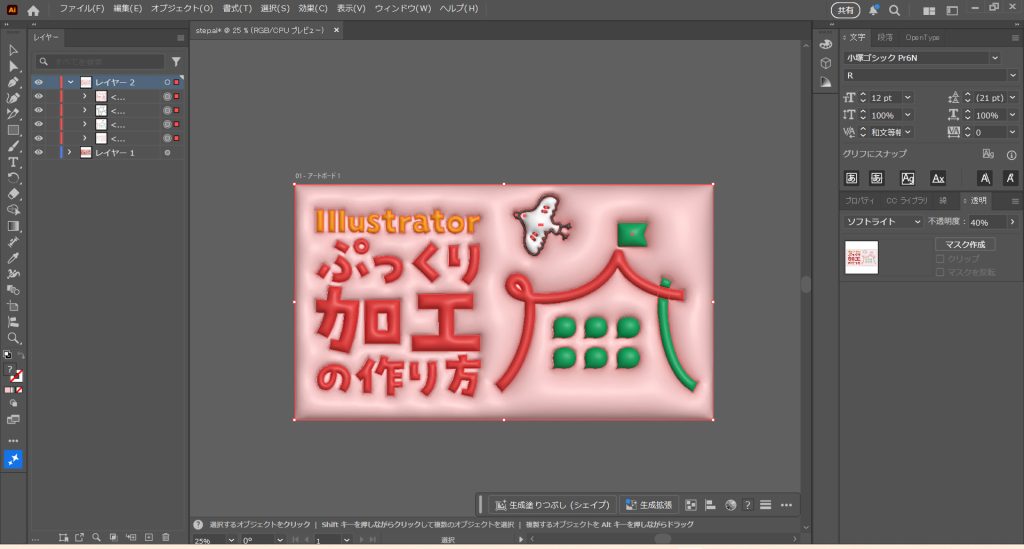Viewport: 1024px width, 549px height.
Task: Enable the クリップ checkbox
Action: click(x=940, y=259)
